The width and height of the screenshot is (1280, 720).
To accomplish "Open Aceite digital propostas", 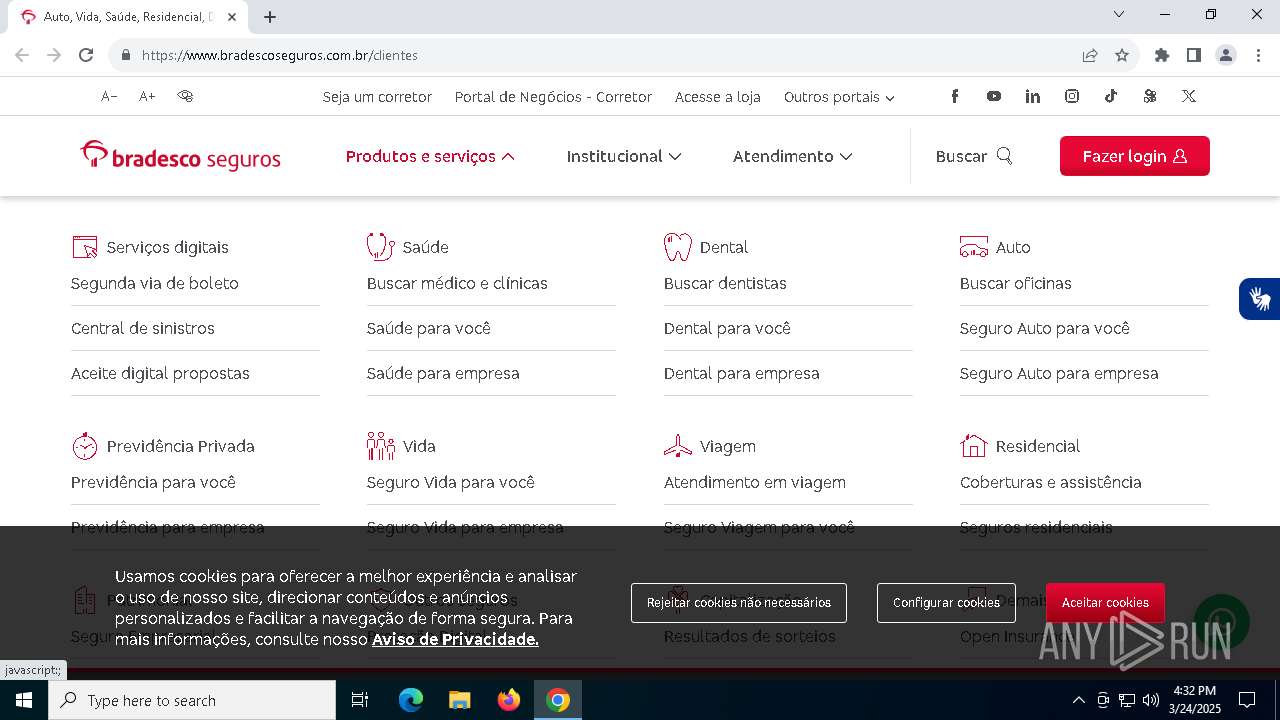I will click(160, 373).
